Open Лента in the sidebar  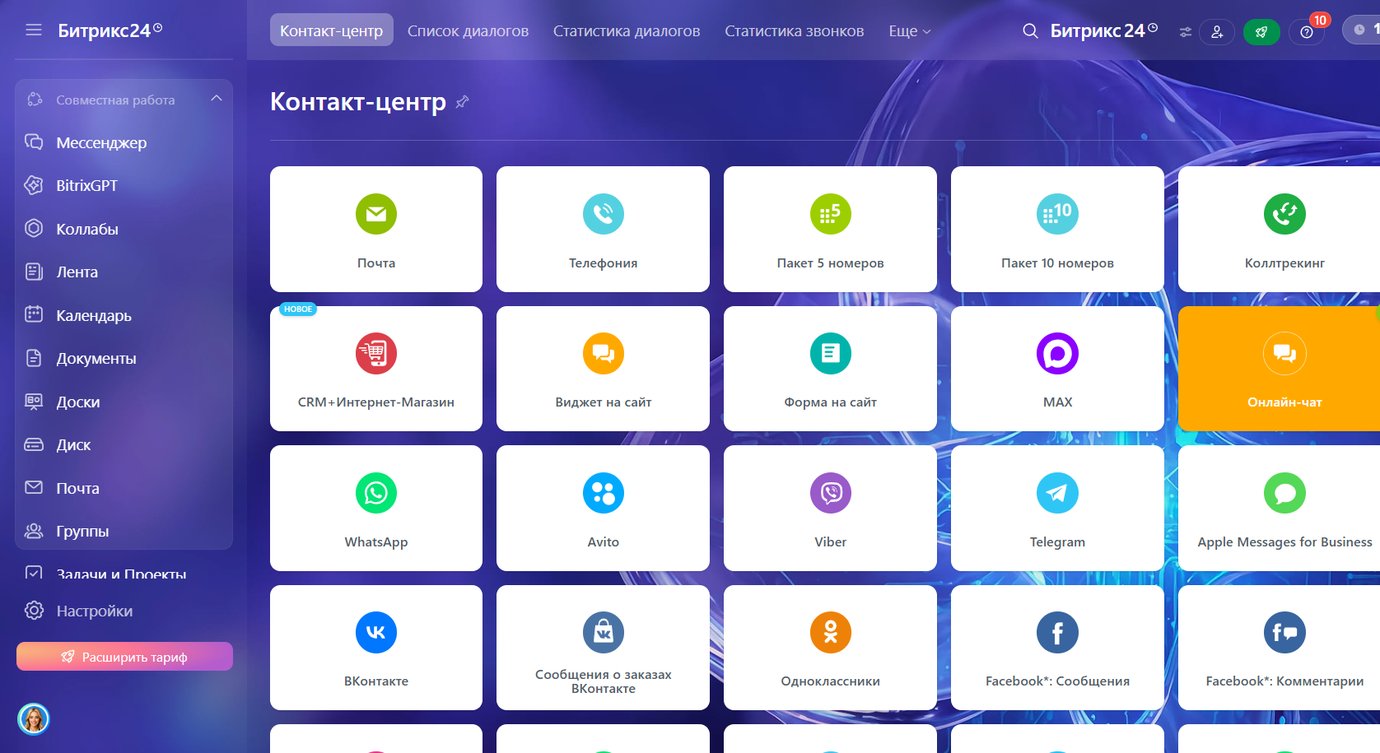click(124, 272)
